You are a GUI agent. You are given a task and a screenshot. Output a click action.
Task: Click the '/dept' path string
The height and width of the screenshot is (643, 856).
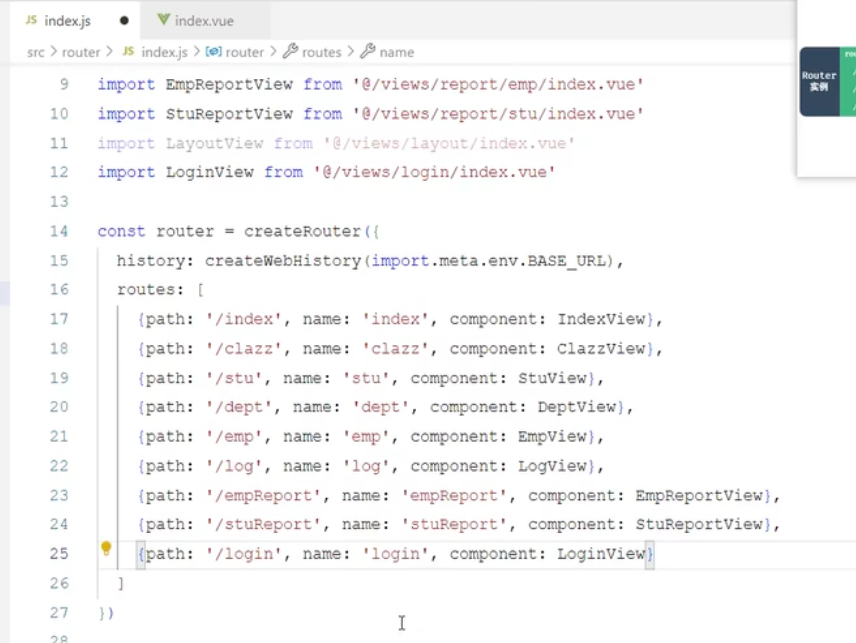239,407
